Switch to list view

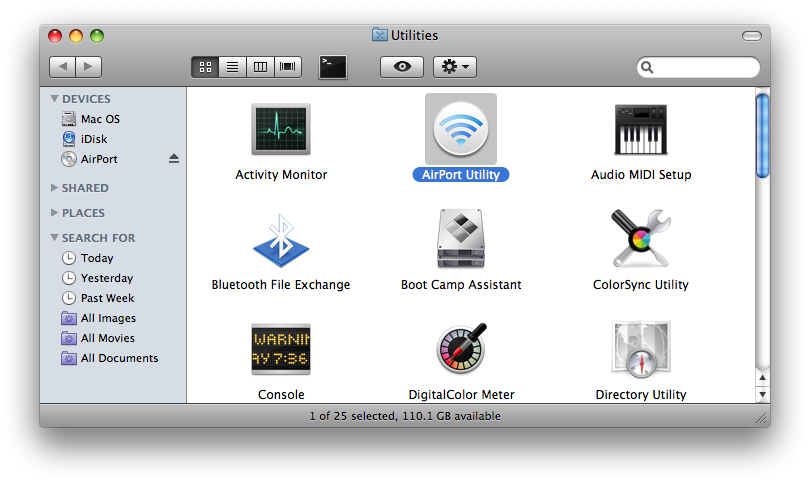pos(232,67)
